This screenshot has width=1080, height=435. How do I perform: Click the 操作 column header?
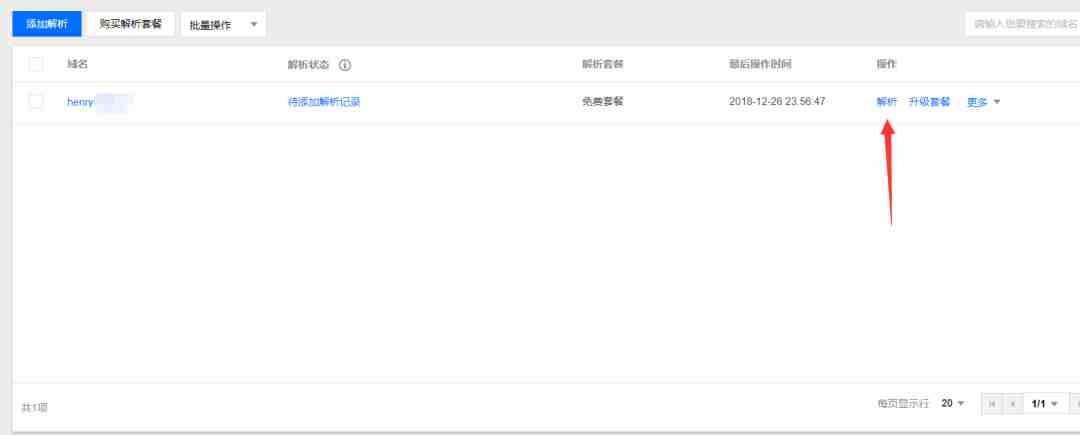coord(886,65)
